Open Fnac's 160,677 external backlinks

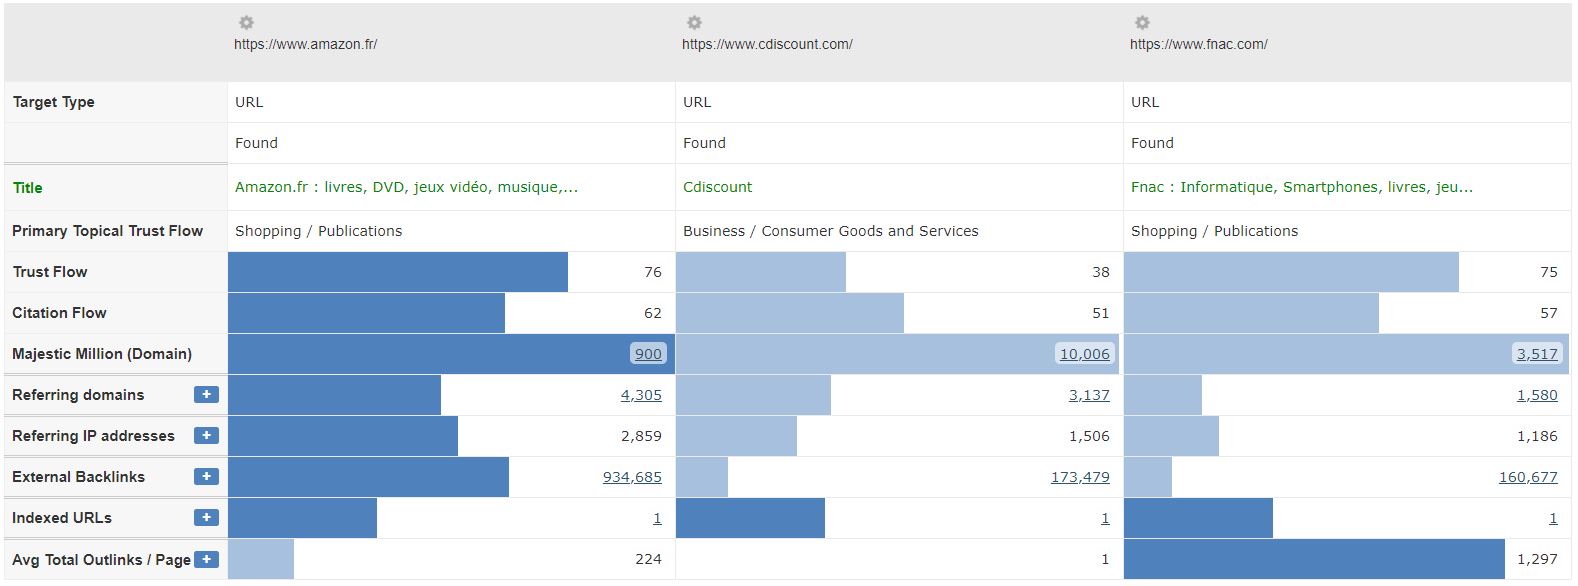click(x=1528, y=477)
